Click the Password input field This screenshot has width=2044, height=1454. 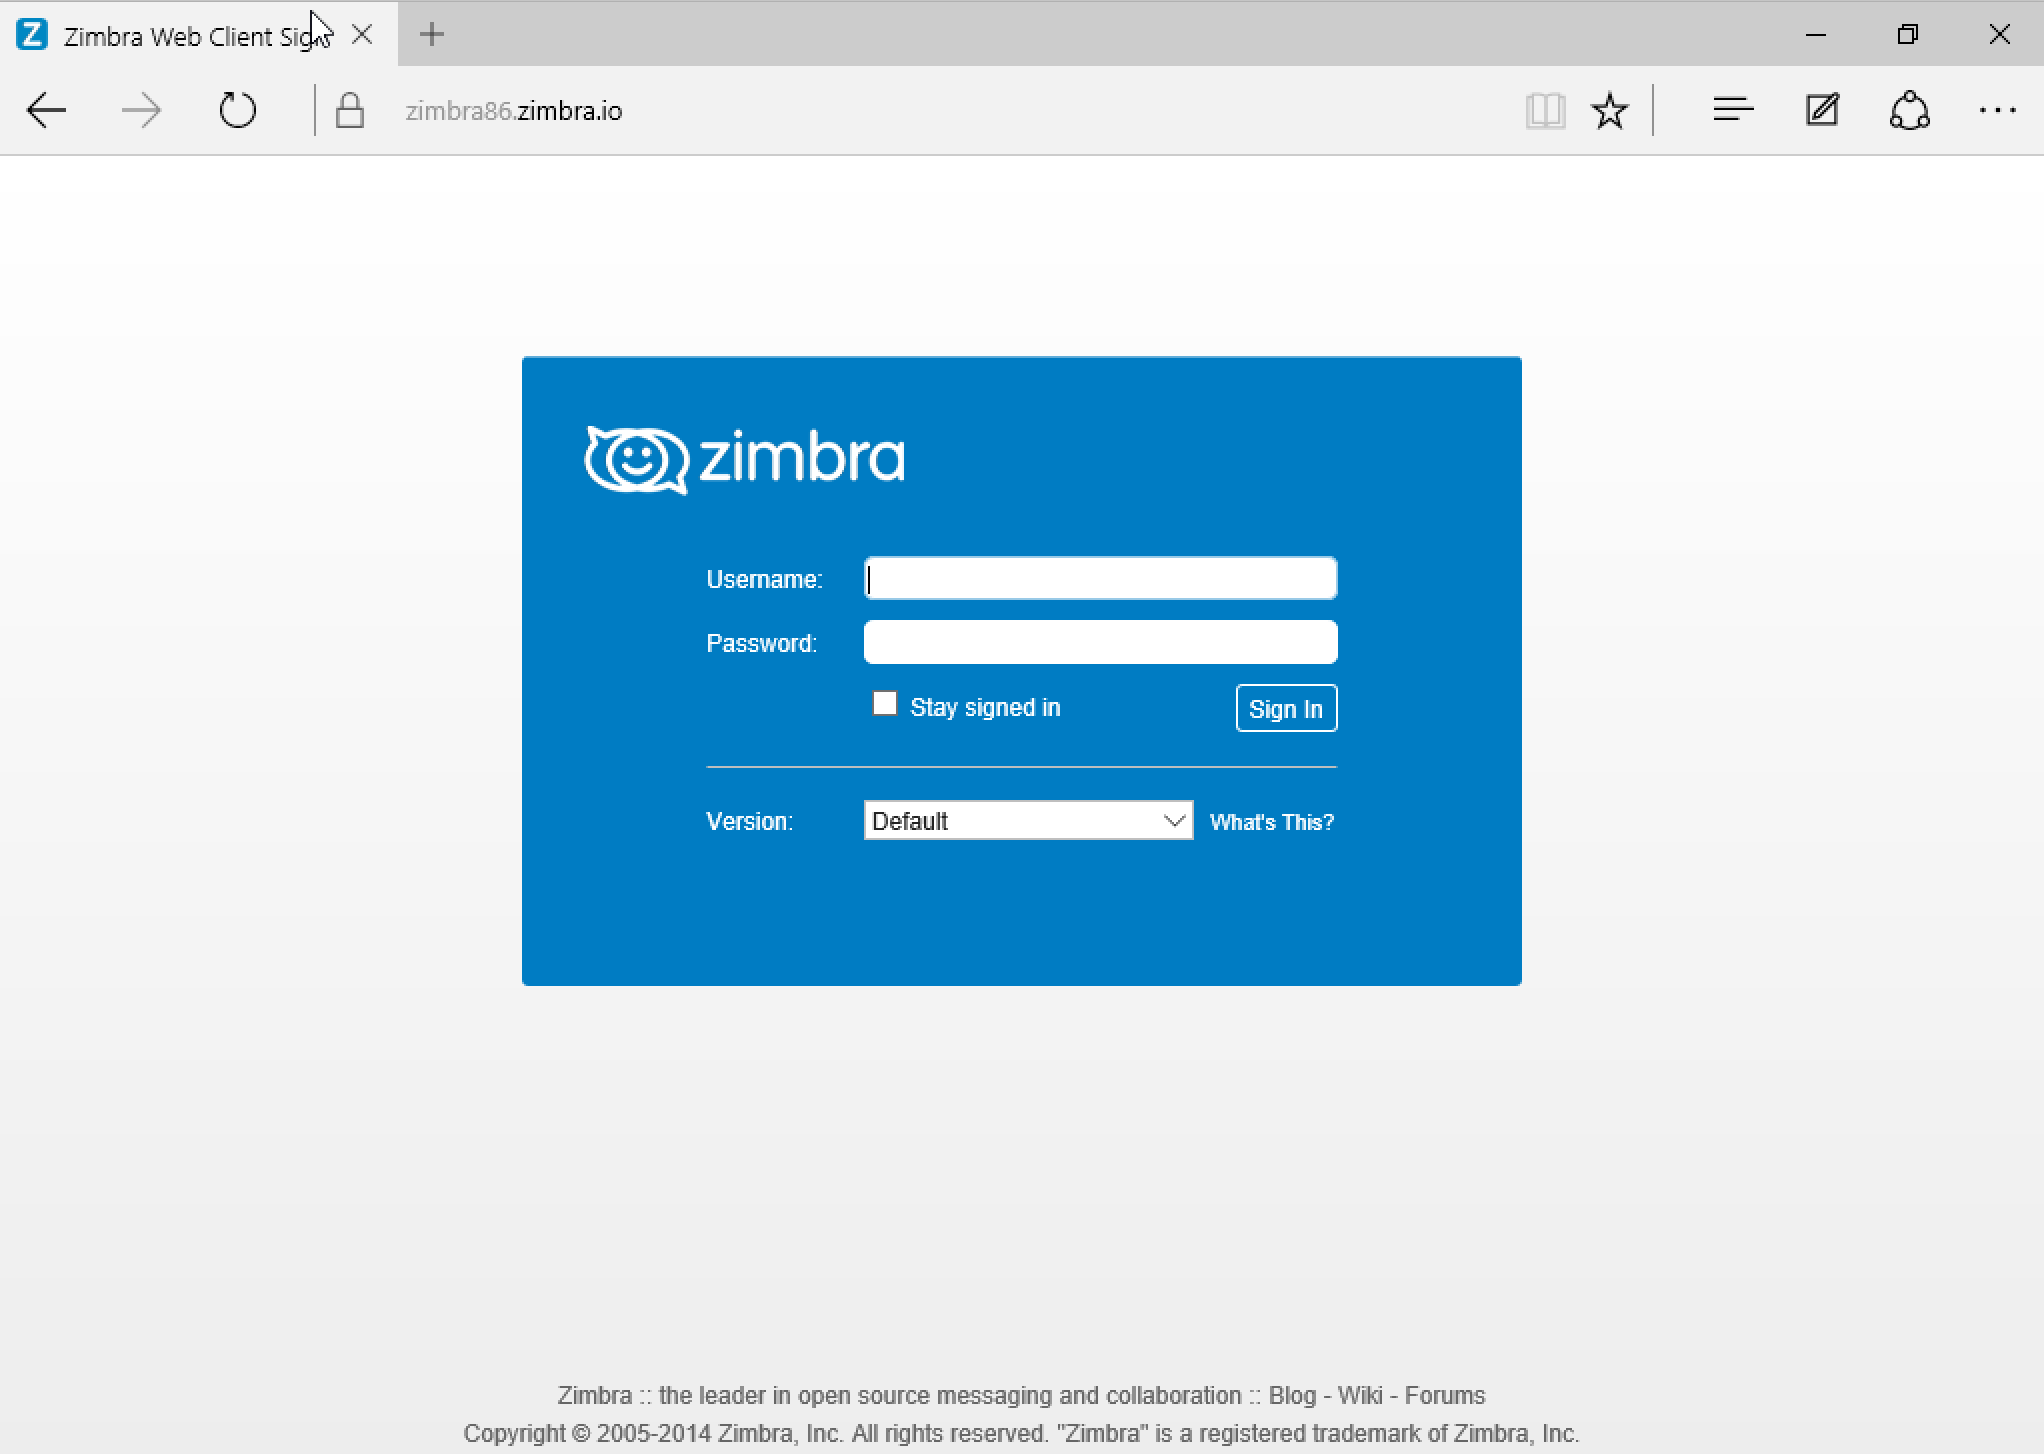[x=1101, y=640]
